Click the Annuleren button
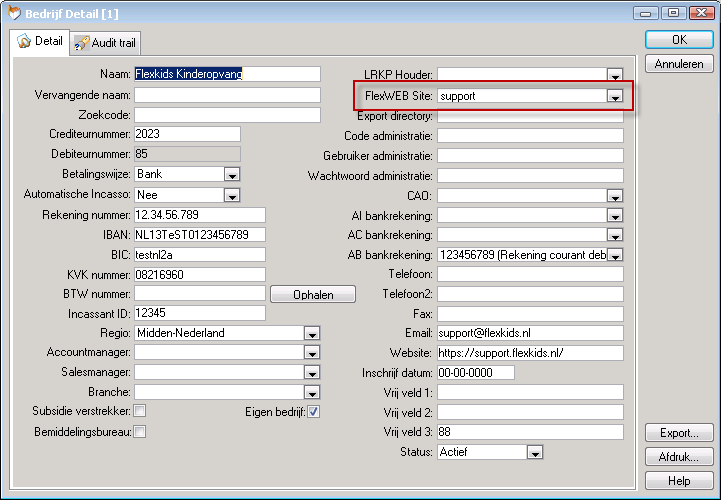 click(x=679, y=64)
